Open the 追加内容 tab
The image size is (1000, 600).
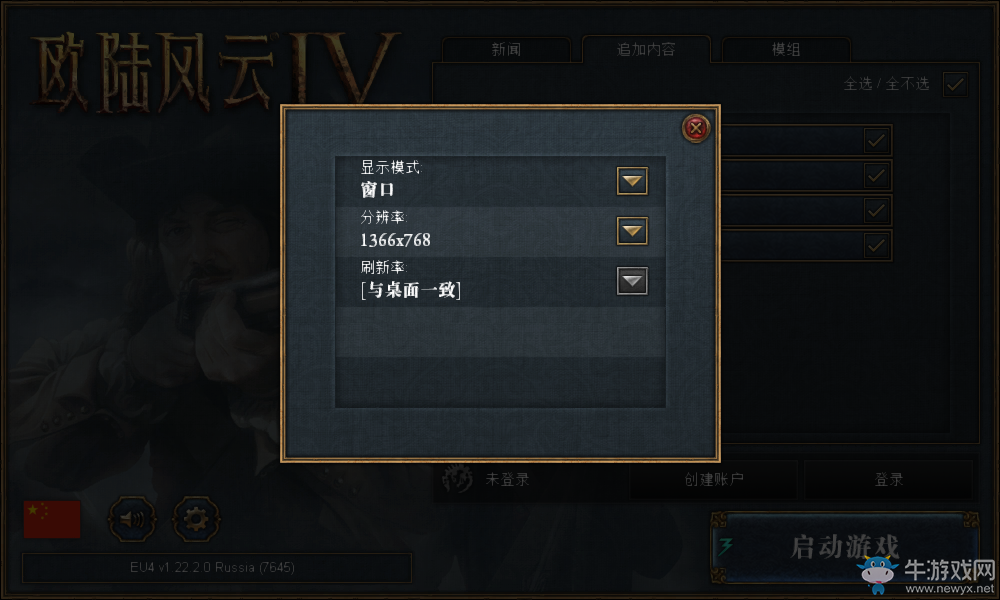[x=646, y=50]
